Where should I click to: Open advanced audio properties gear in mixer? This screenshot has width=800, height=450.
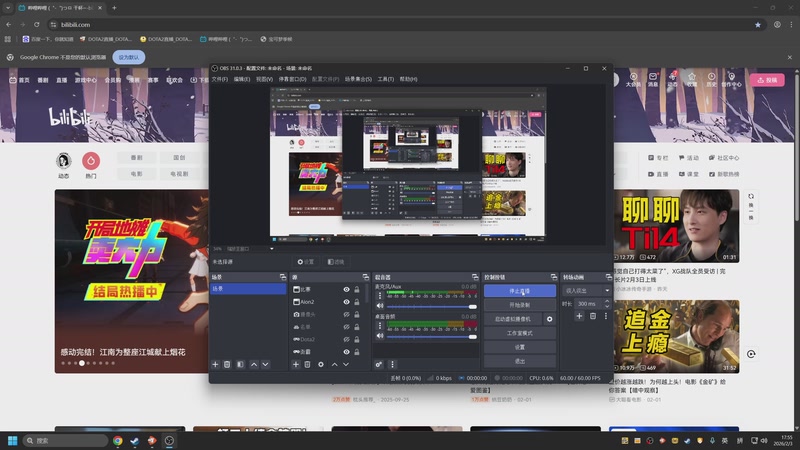click(379, 364)
